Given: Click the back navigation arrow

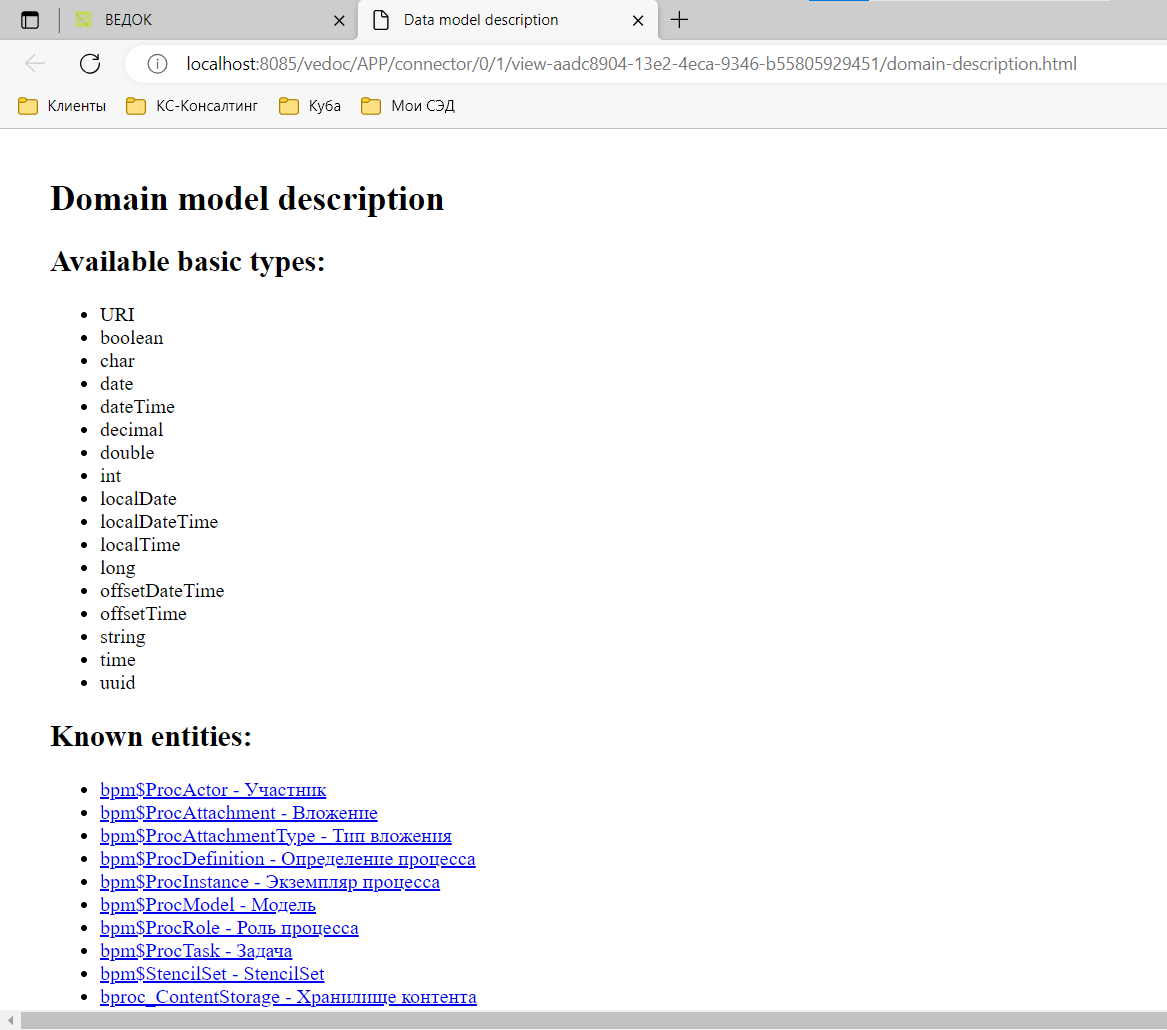Looking at the screenshot, I should point(35,64).
